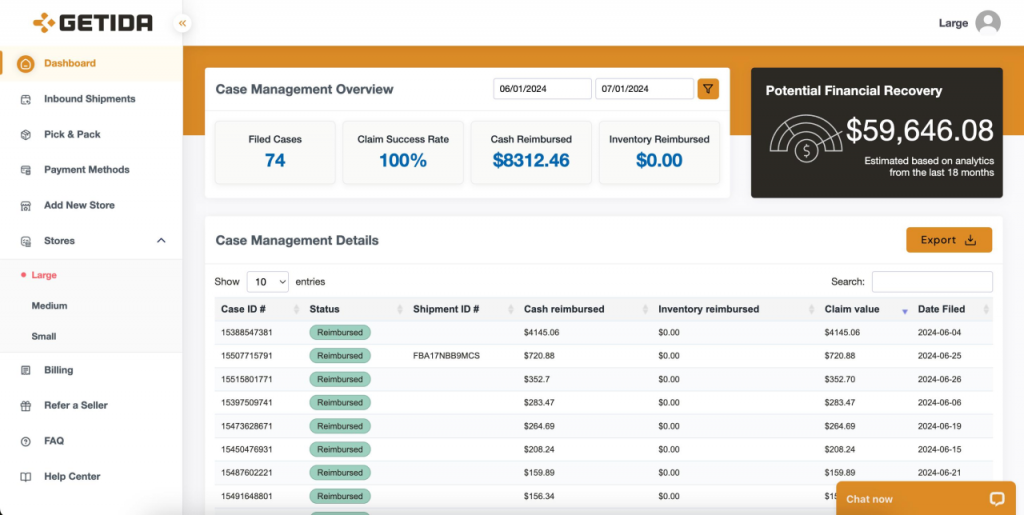Click the Payment Methods icon

pos(25,170)
